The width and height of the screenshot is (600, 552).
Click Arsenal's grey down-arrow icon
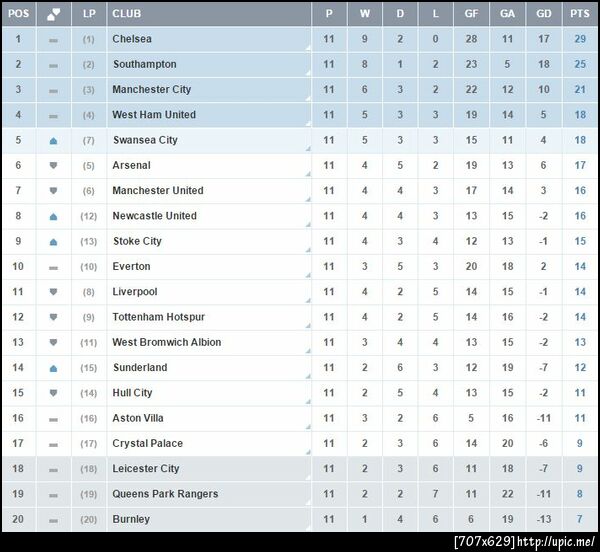53,166
